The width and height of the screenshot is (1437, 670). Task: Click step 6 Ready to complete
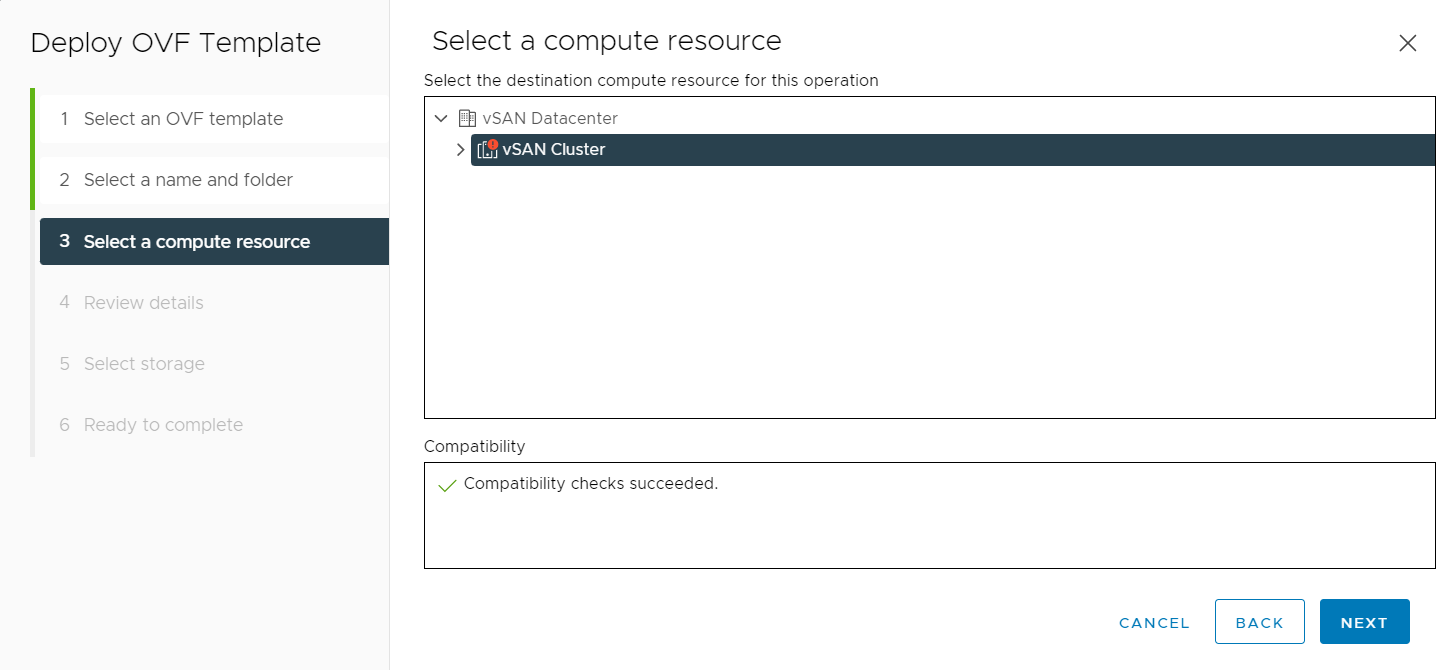click(163, 425)
